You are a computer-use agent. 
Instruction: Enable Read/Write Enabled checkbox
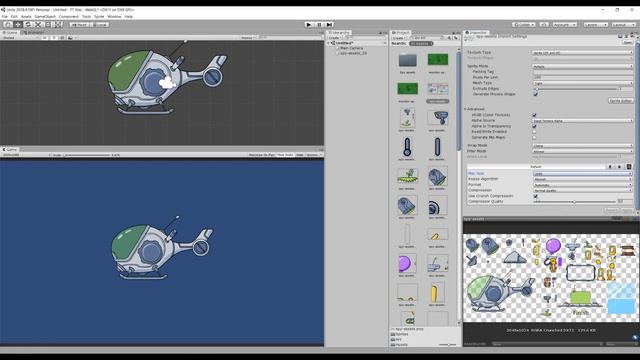[x=534, y=132]
